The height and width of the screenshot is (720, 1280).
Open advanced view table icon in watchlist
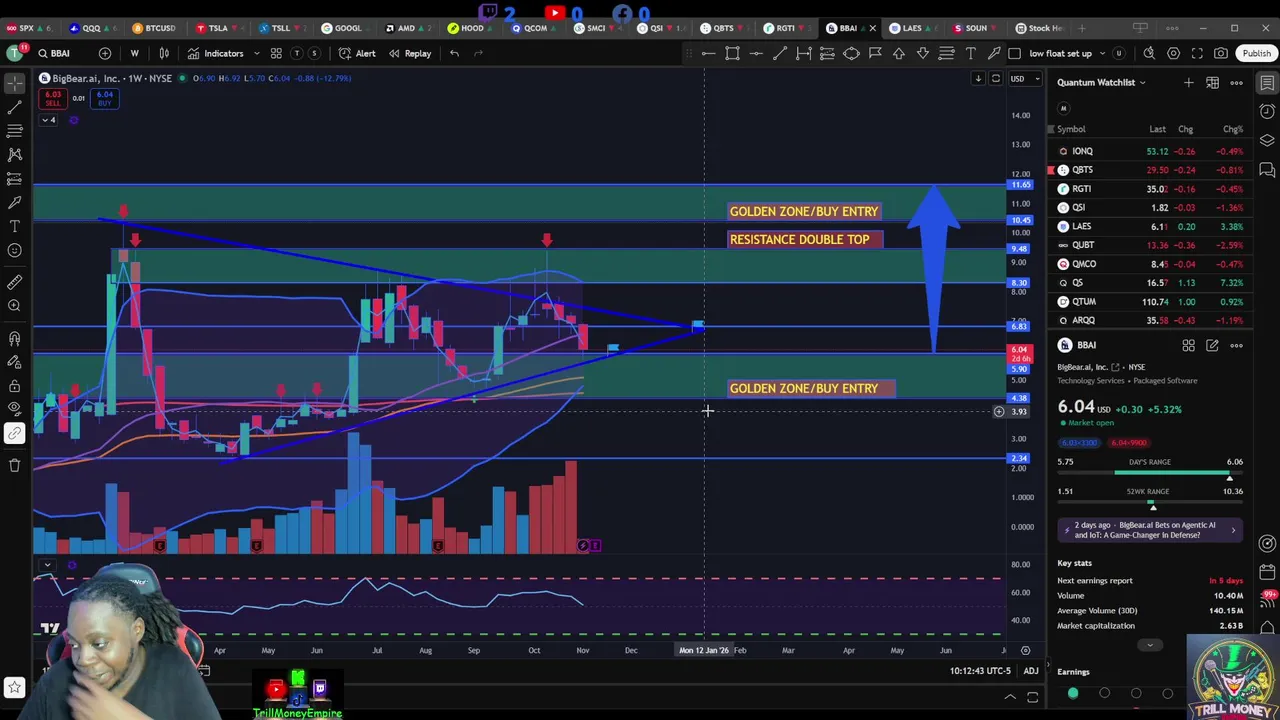tap(1212, 82)
